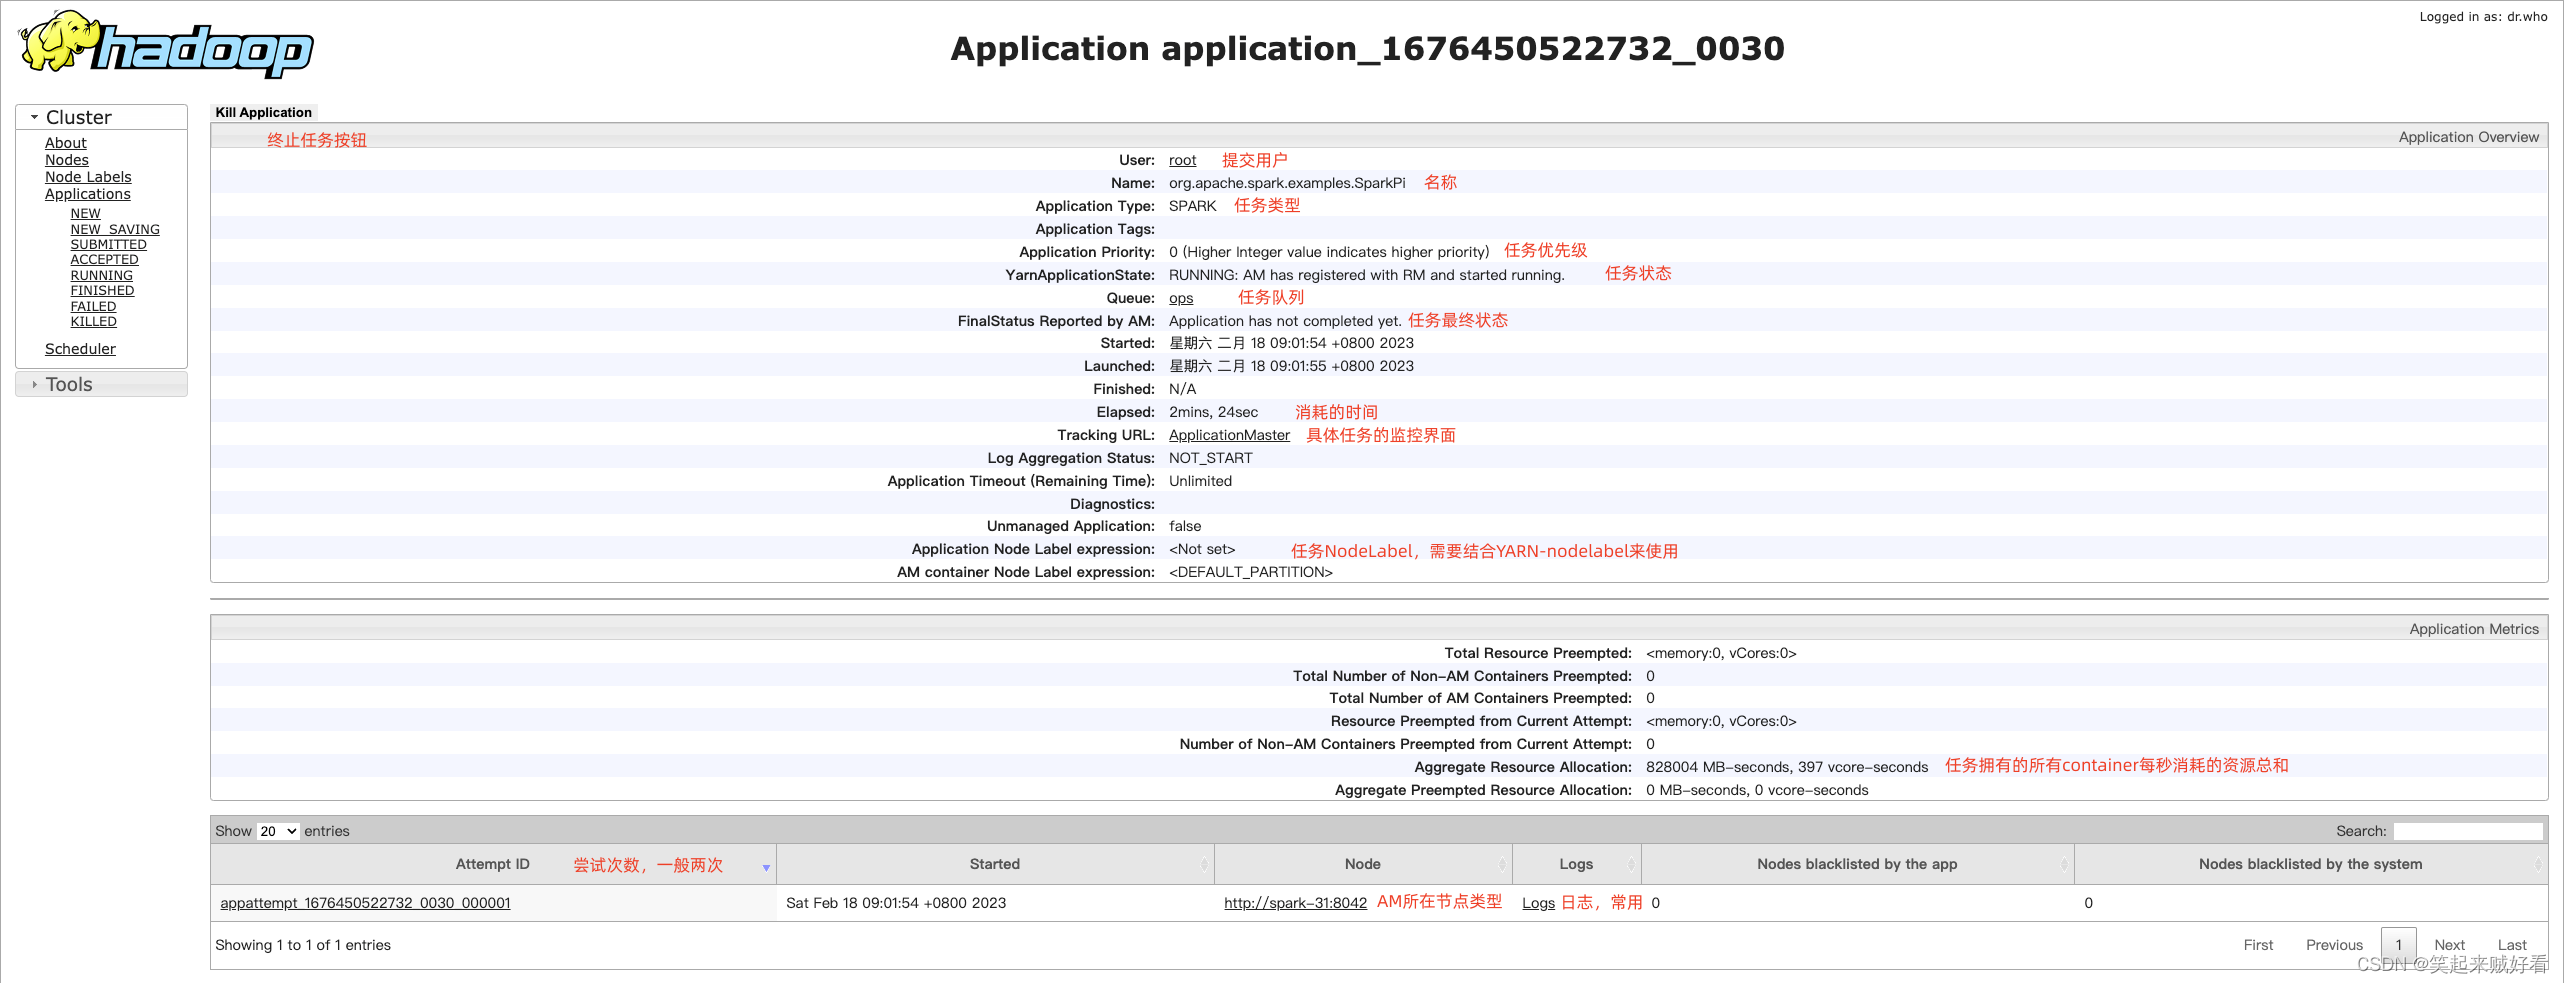Screen dimensions: 2564x983
Task: Show RUNNING applications
Action: click(x=102, y=275)
